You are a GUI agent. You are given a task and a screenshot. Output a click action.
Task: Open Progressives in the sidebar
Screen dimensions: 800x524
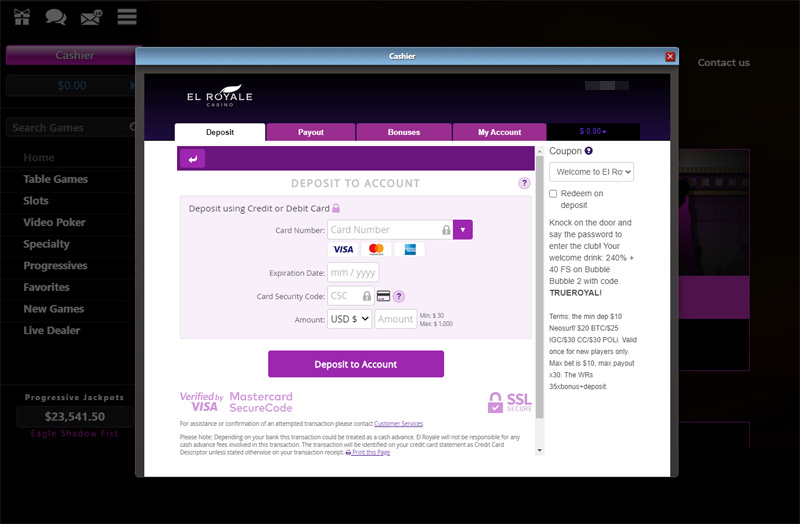55,265
